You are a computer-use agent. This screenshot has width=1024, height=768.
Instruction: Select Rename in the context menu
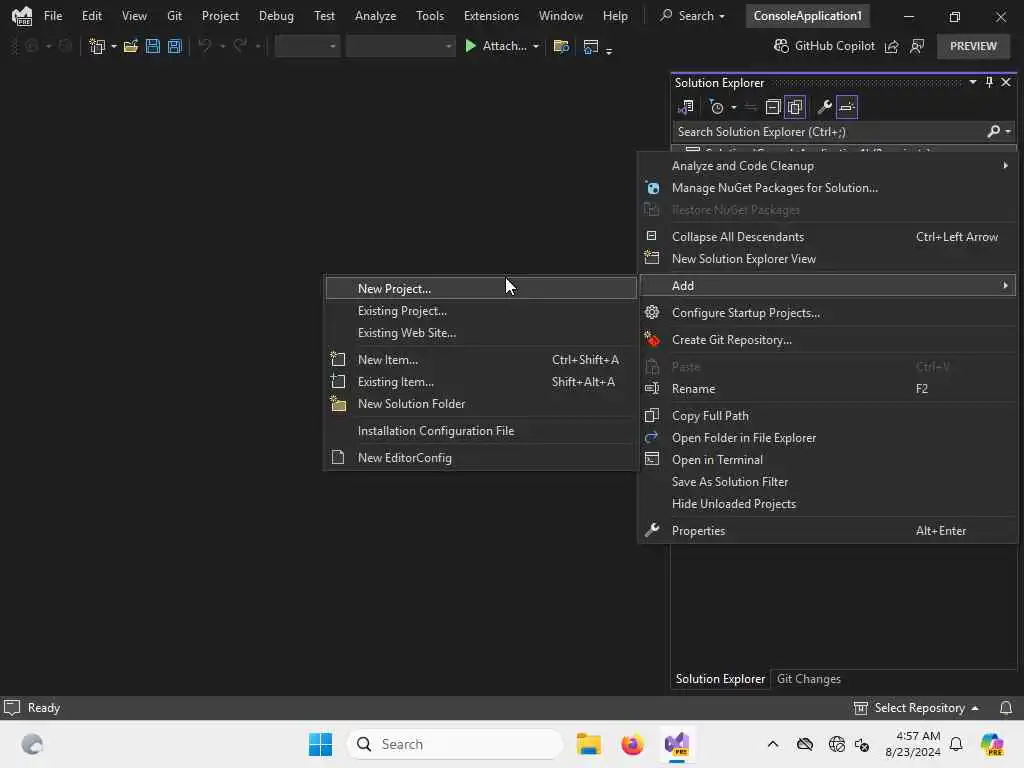(x=827, y=389)
